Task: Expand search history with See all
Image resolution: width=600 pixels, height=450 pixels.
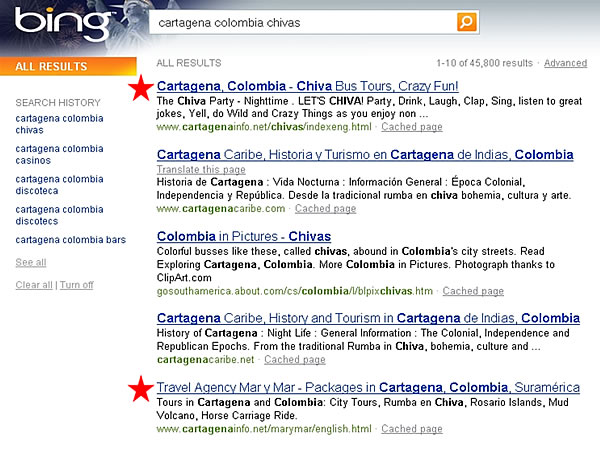Action: (30, 262)
